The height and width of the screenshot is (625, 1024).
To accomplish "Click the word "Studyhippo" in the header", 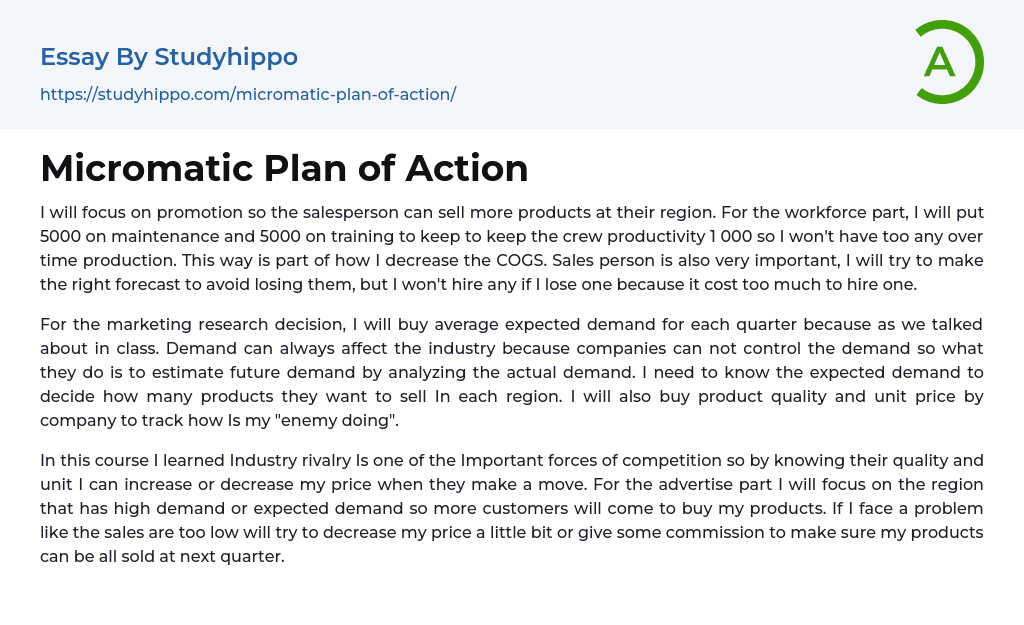I will 226,57.
